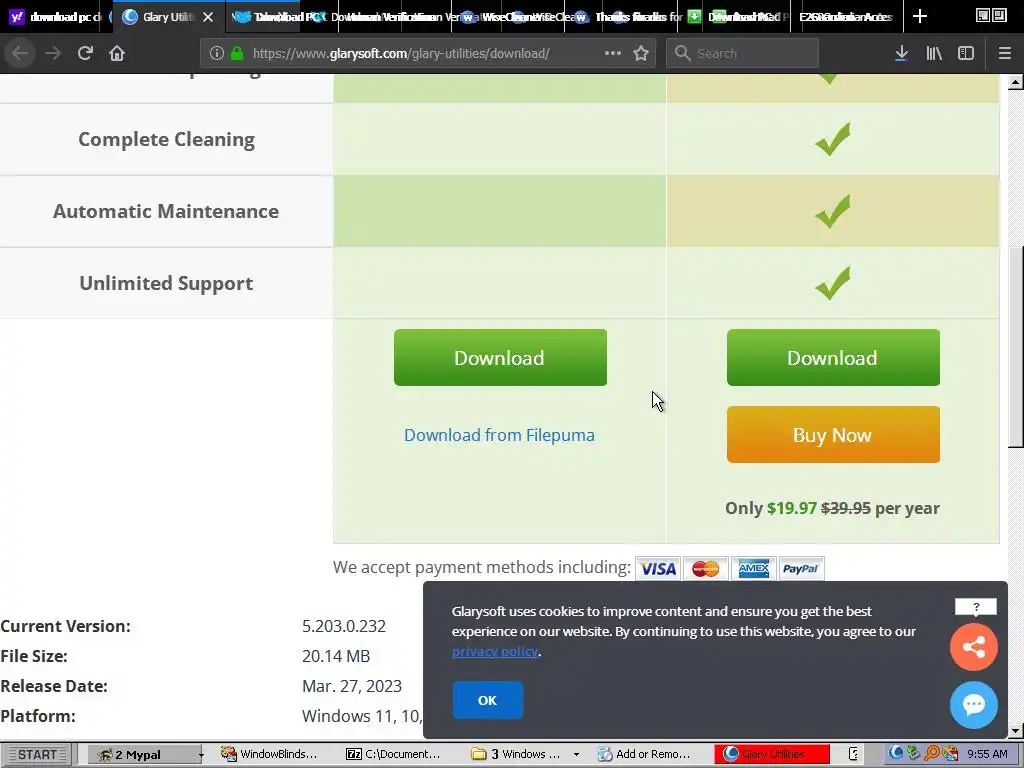
Task: Click the version number 5.203.0.232
Action: [344, 626]
